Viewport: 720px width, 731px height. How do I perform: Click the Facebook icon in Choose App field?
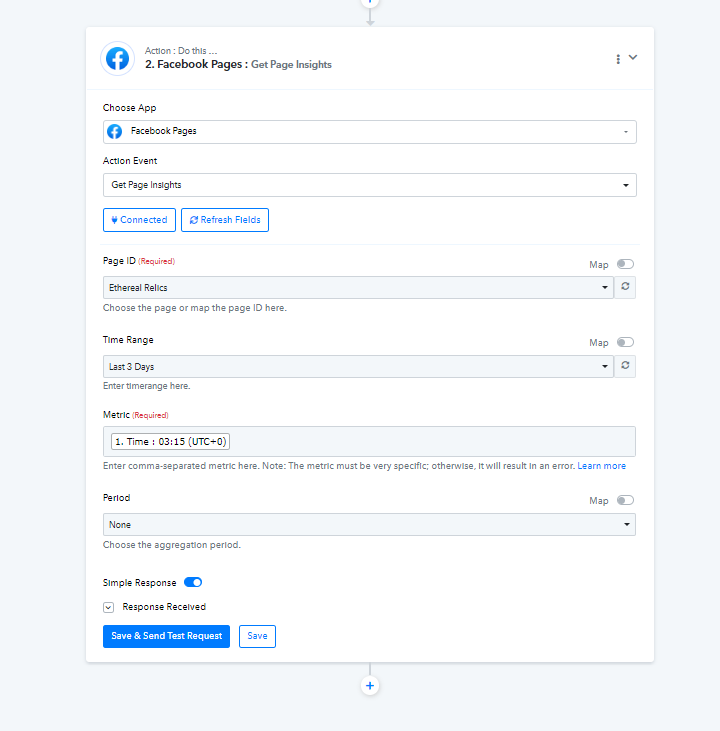[115, 131]
